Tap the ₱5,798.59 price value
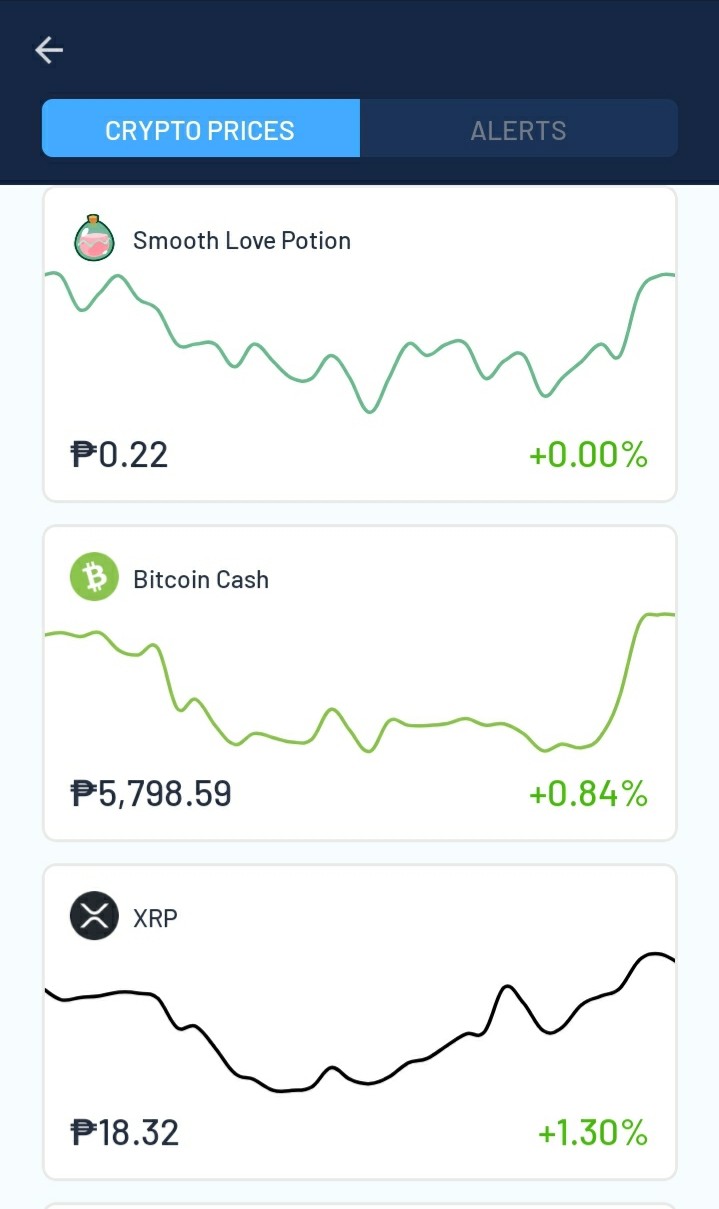 tap(151, 794)
